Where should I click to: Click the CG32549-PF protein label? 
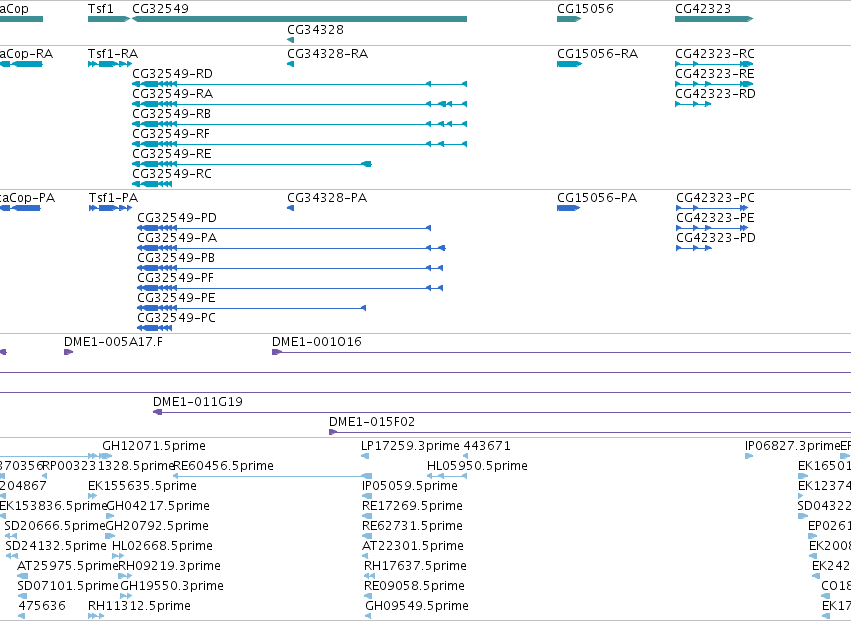175,278
